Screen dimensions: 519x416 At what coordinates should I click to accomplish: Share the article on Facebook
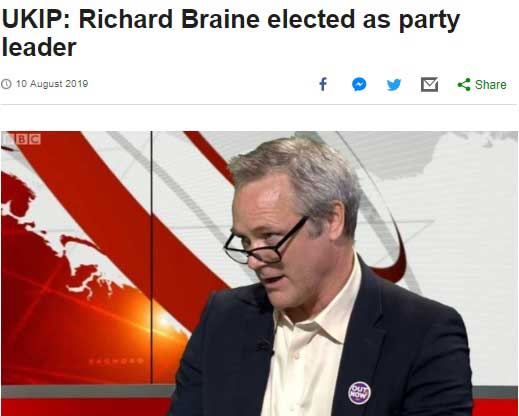323,84
